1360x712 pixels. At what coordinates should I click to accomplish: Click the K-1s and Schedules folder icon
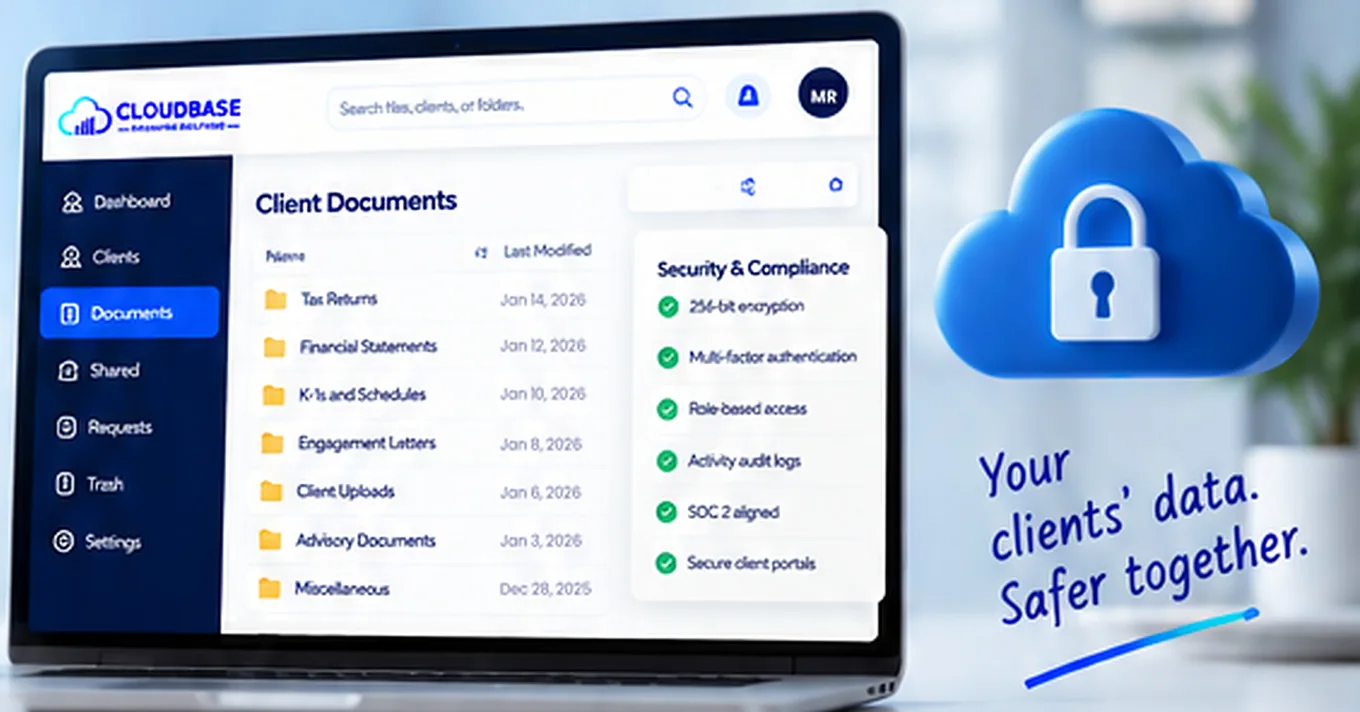coord(273,395)
